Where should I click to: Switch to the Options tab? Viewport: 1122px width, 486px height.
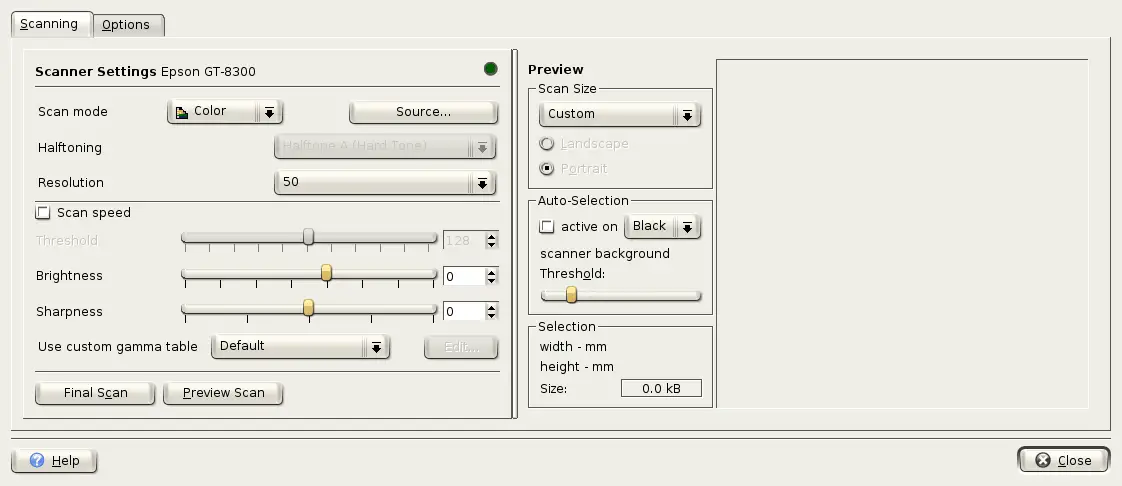coord(126,25)
